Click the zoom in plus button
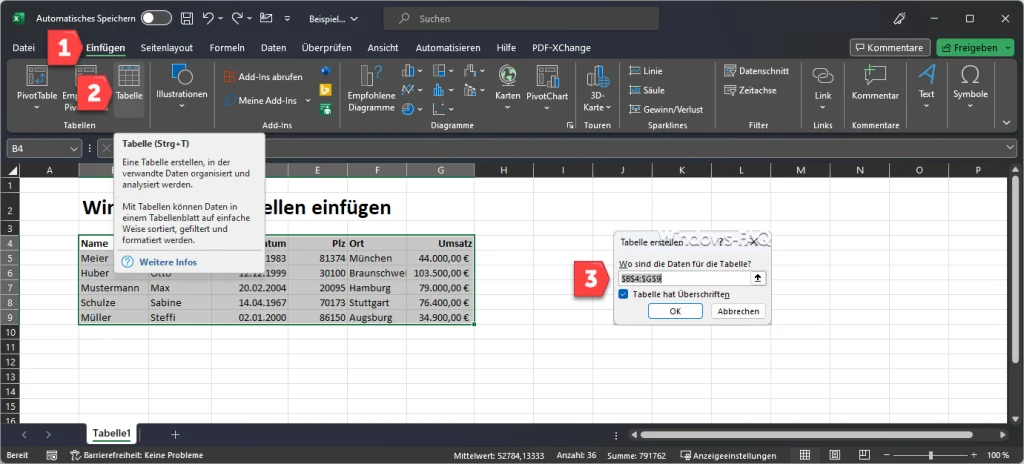Screen dimensions: 1024x464 (974, 455)
